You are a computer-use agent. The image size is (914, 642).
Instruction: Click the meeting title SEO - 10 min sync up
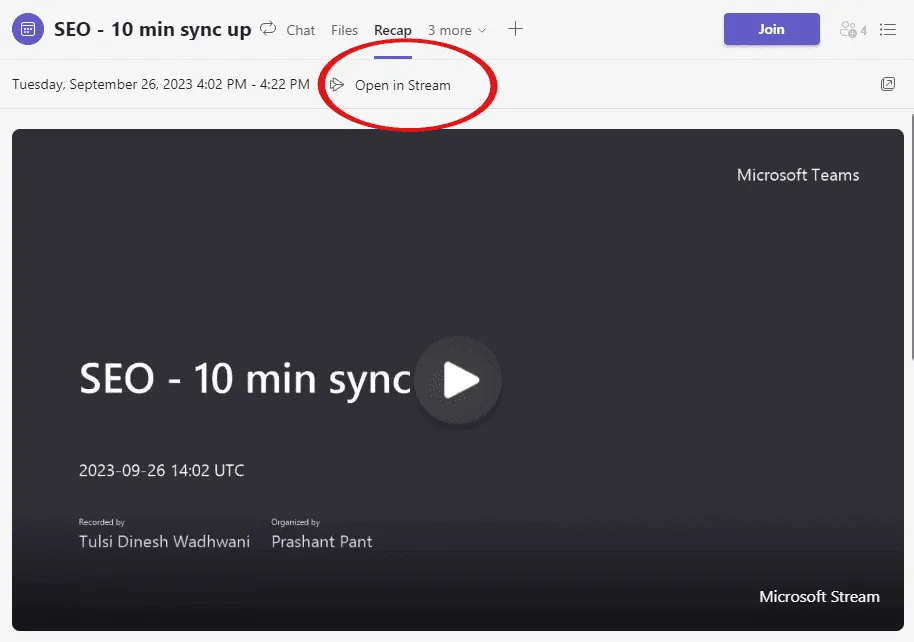(x=152, y=29)
